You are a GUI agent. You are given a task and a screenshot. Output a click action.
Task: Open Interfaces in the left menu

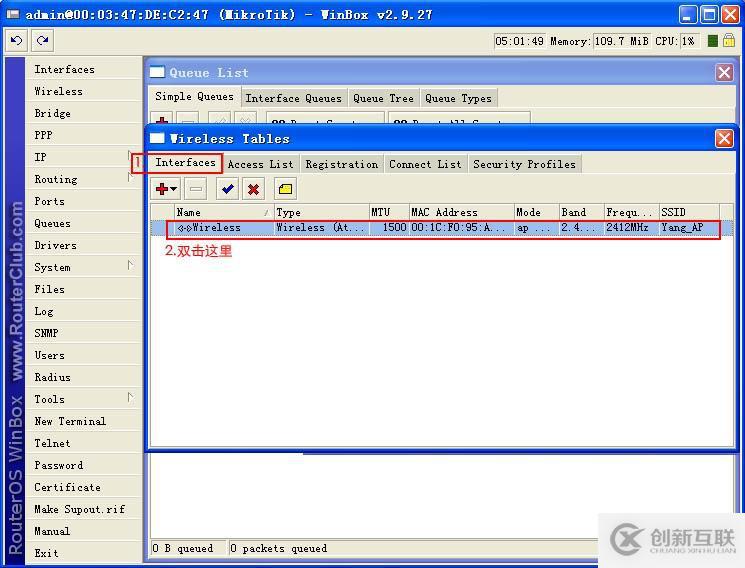84,69
